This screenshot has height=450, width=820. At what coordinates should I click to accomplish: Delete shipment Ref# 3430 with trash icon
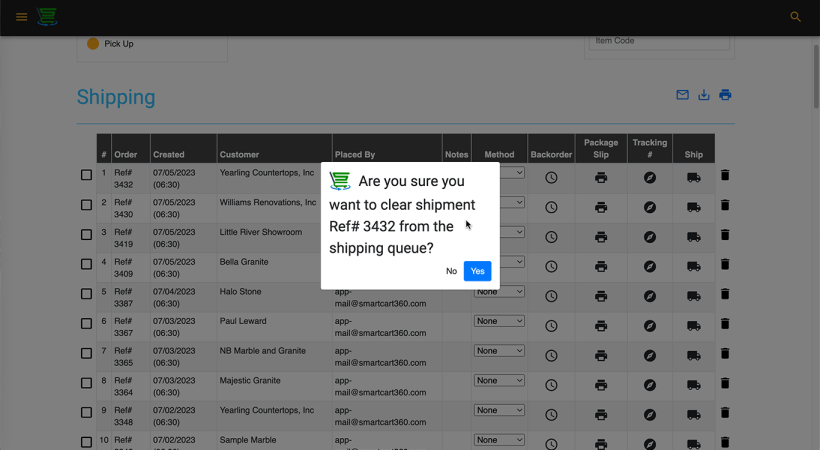click(725, 205)
